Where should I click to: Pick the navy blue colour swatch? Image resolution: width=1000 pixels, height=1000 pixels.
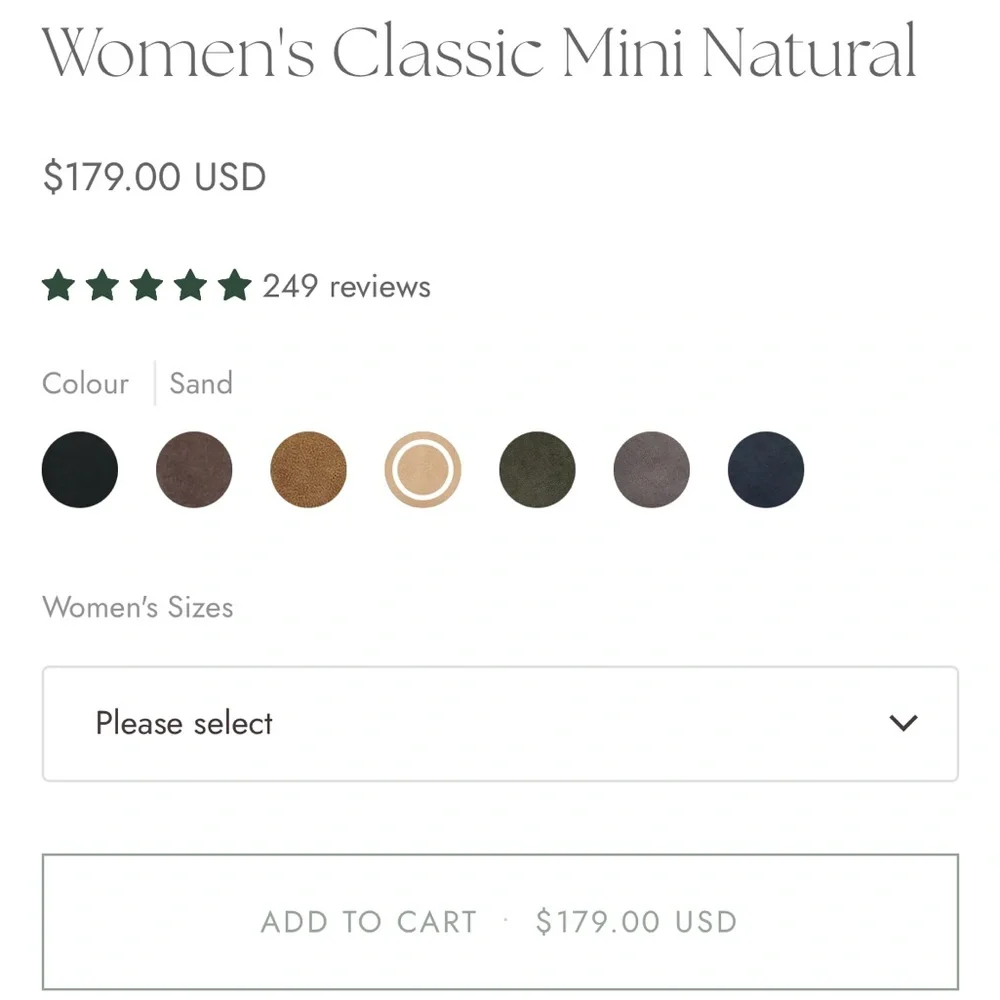pyautogui.click(x=766, y=469)
